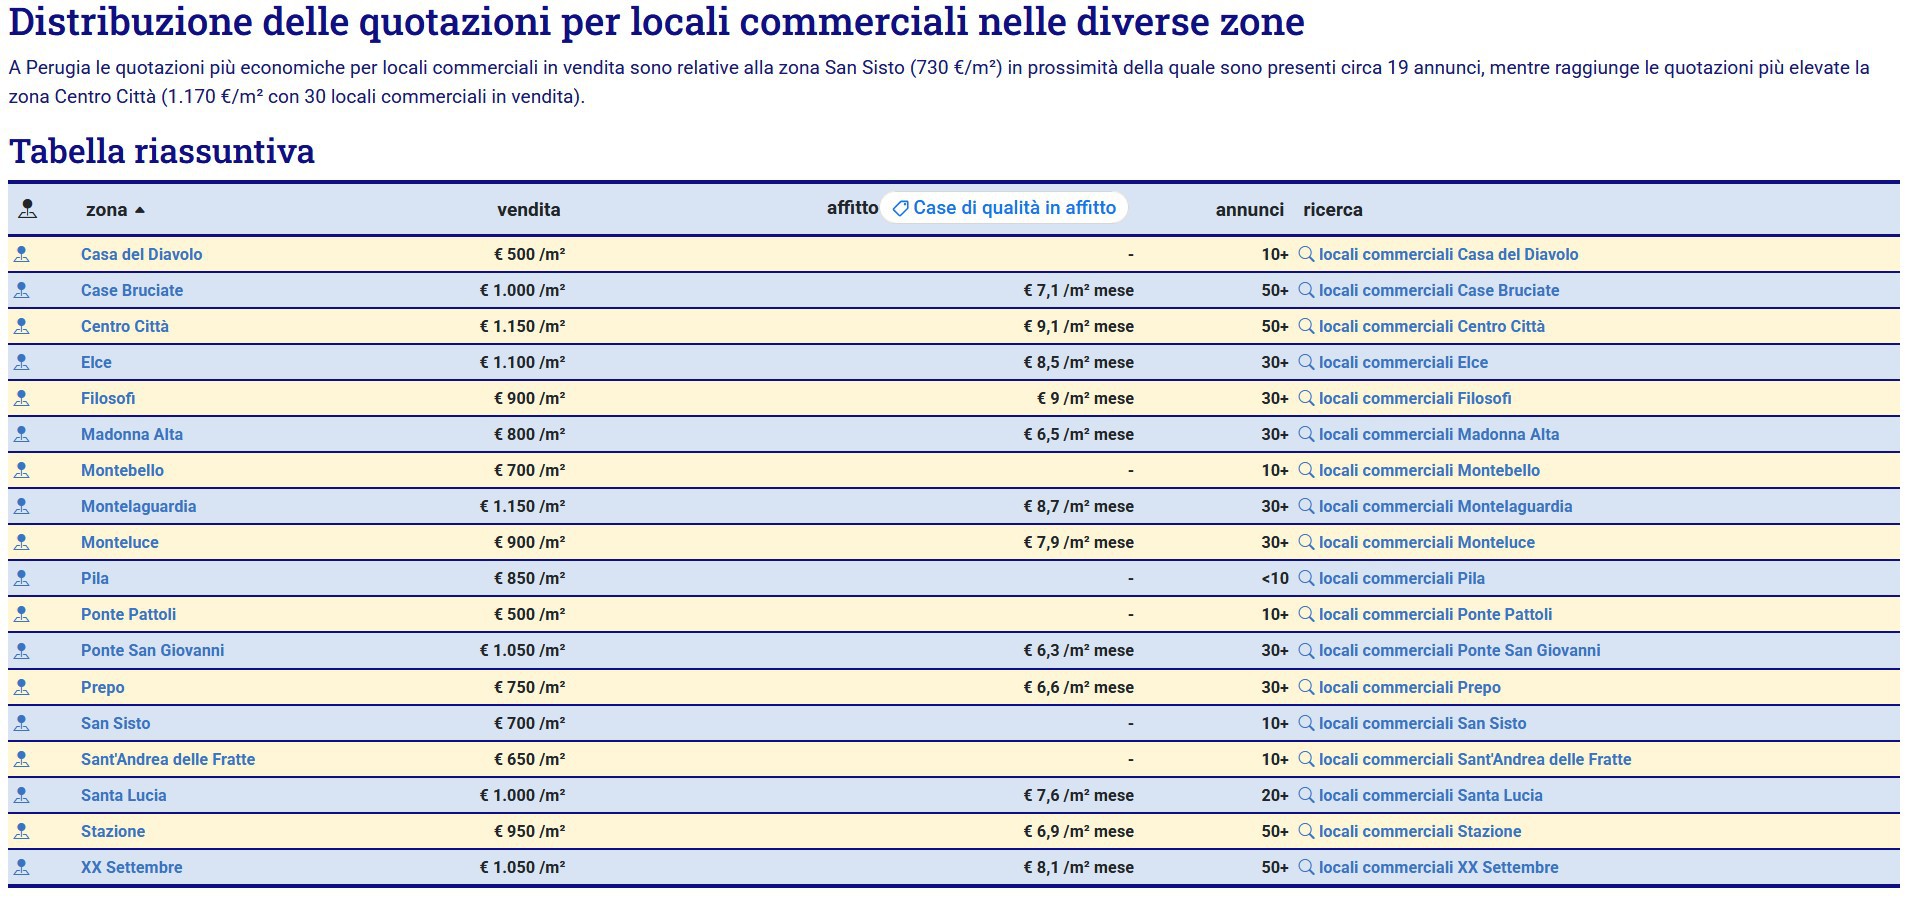
Task: Search locali commerciali Madonna Alta
Action: pos(1438,434)
